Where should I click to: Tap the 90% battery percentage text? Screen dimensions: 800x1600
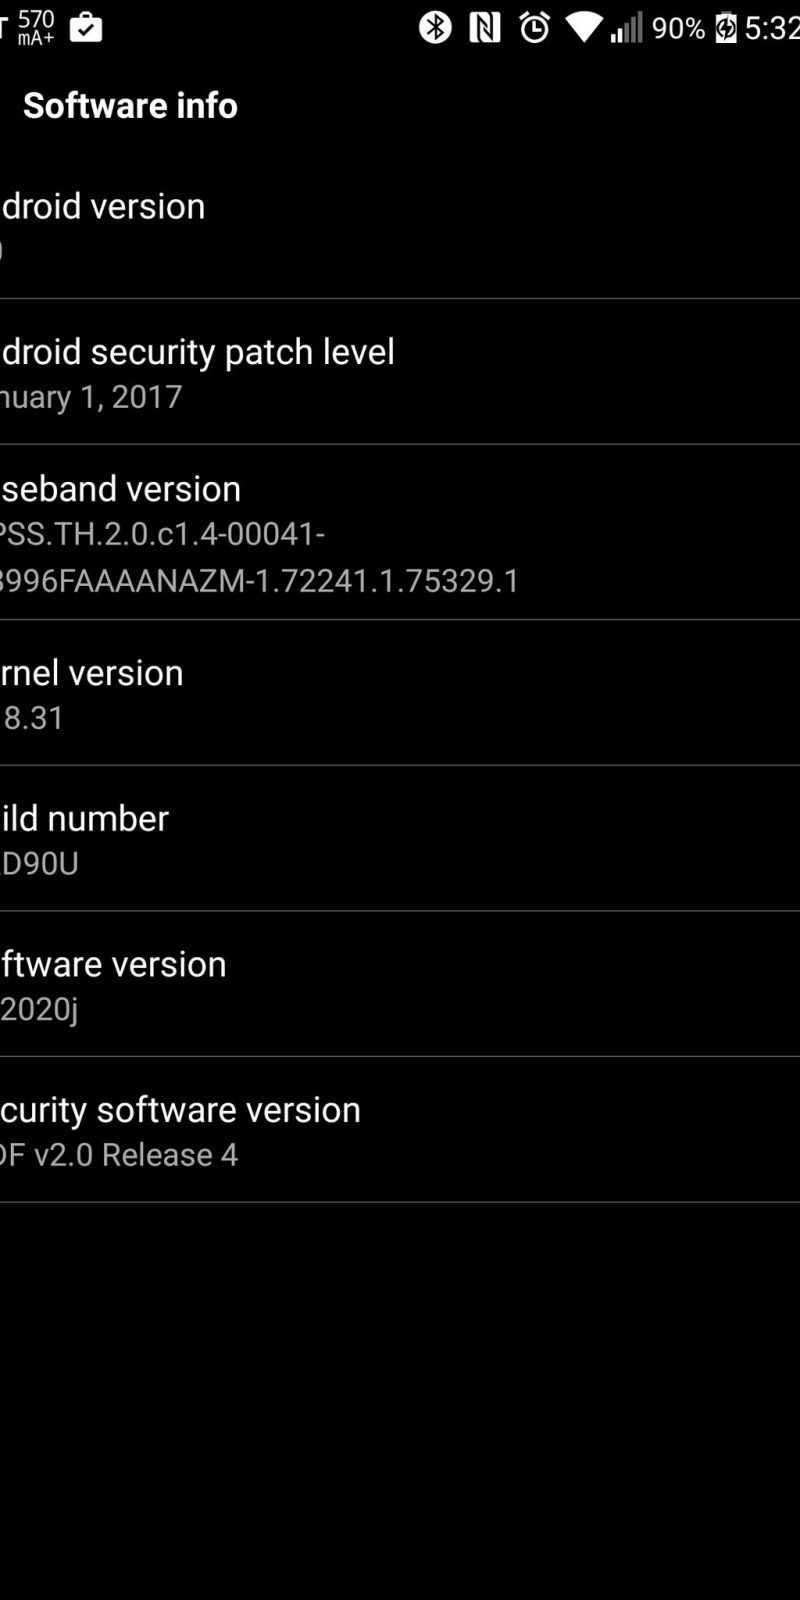click(678, 28)
